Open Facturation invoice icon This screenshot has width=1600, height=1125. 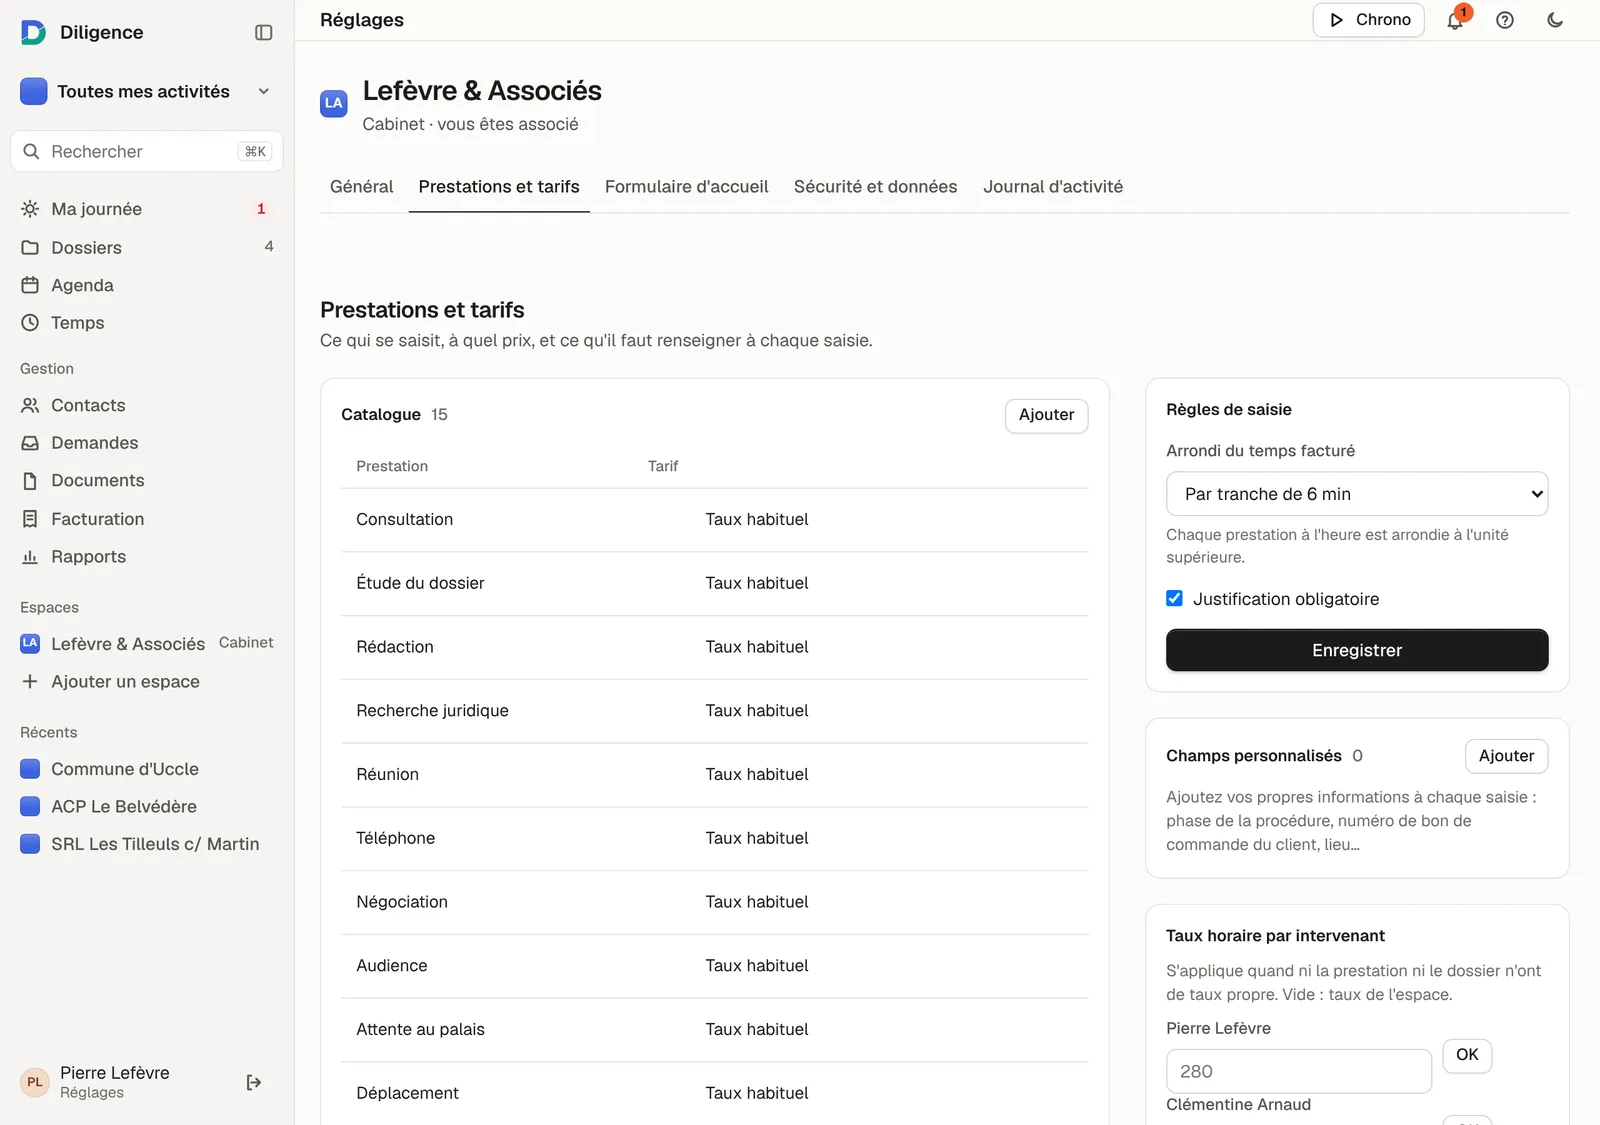[30, 519]
